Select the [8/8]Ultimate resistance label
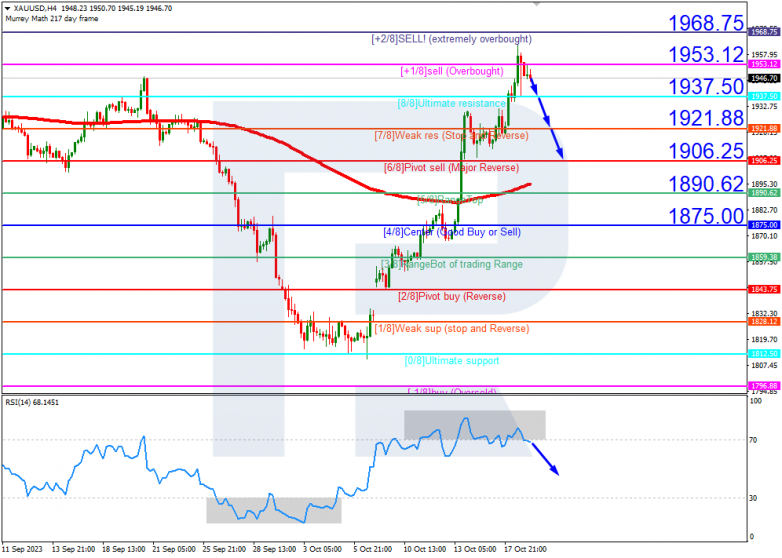 [451, 104]
